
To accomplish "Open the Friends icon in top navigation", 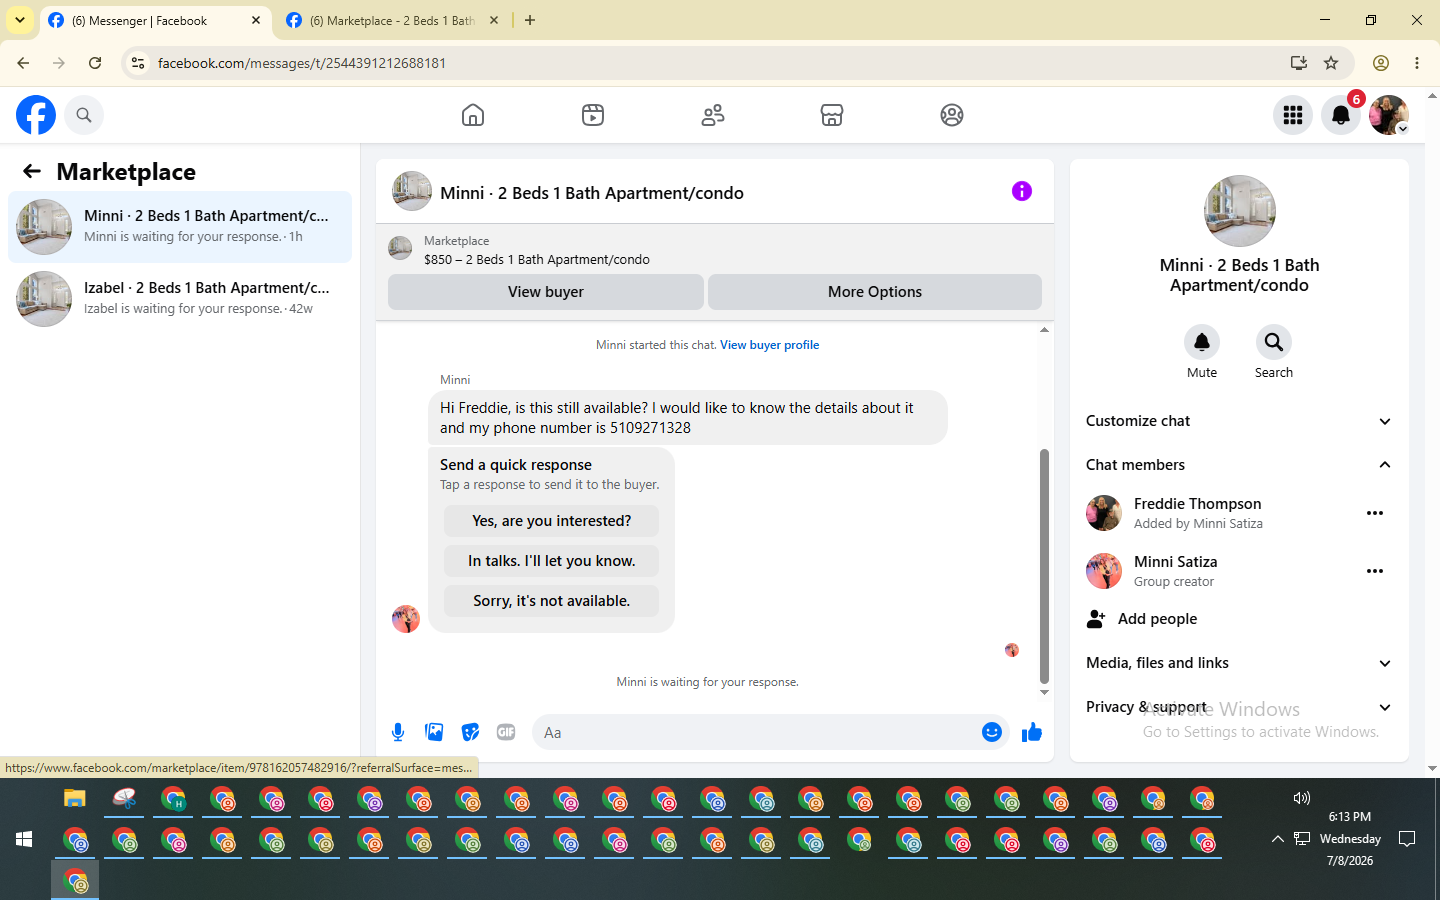I will pyautogui.click(x=713, y=115).
